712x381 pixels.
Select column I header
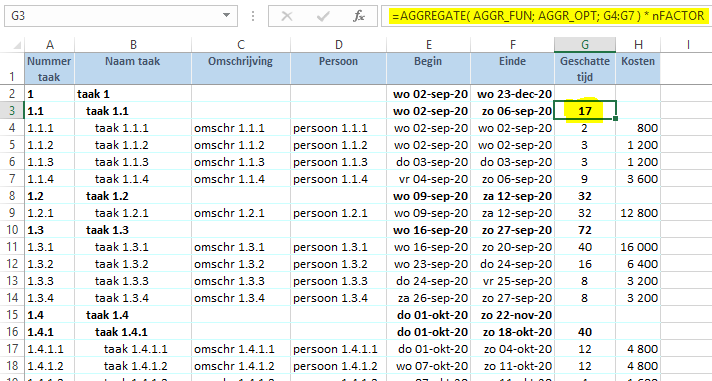coord(688,45)
